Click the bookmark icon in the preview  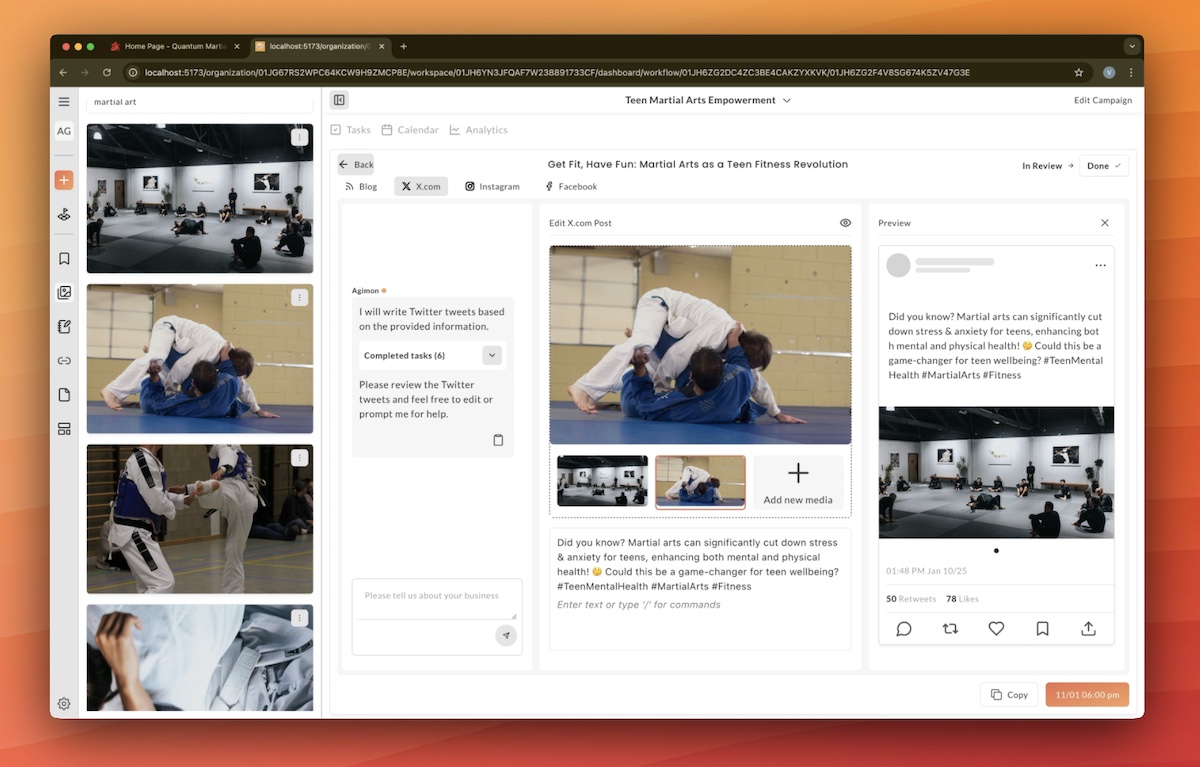coord(1042,629)
